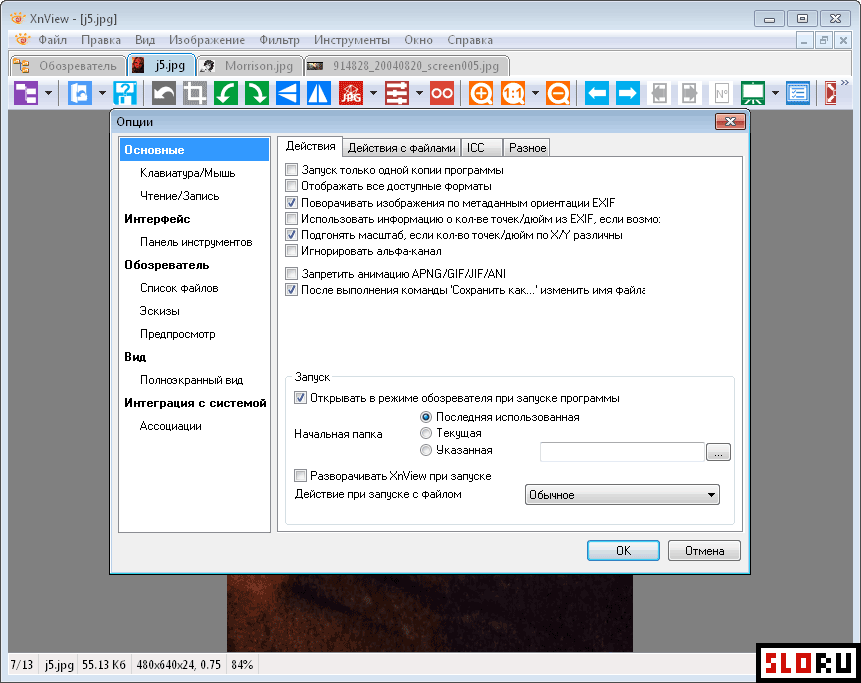Select the Crop tool icon

click(x=195, y=94)
